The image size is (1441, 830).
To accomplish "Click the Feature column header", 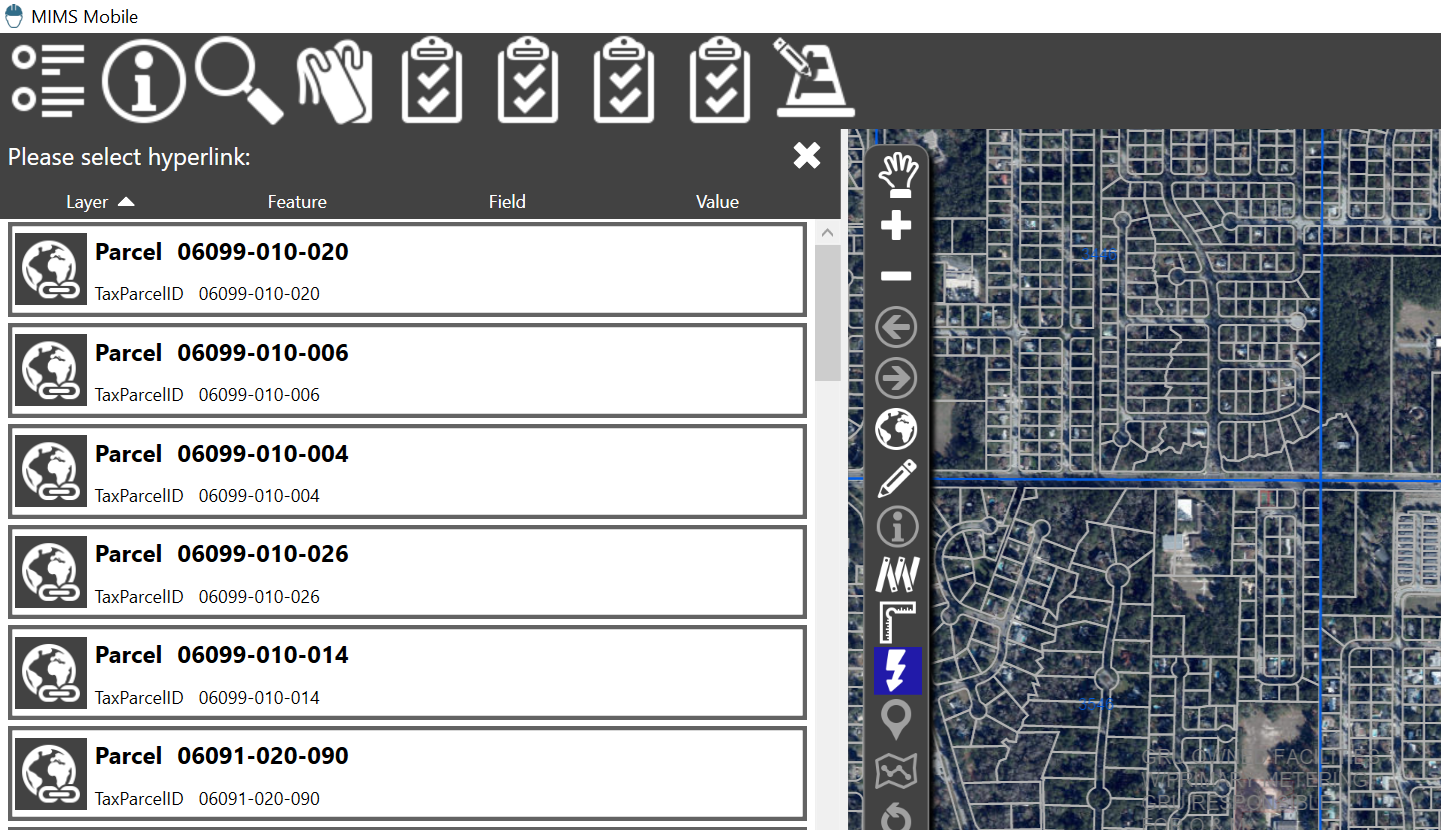I will (297, 202).
